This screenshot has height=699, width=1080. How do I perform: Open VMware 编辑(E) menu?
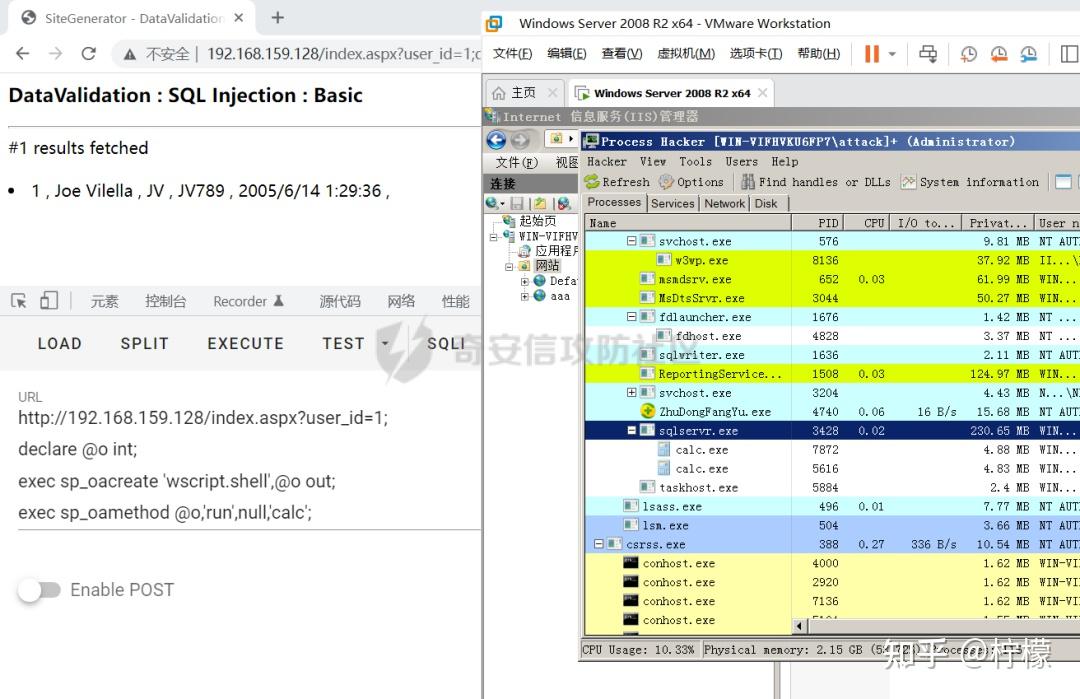pyautogui.click(x=566, y=54)
